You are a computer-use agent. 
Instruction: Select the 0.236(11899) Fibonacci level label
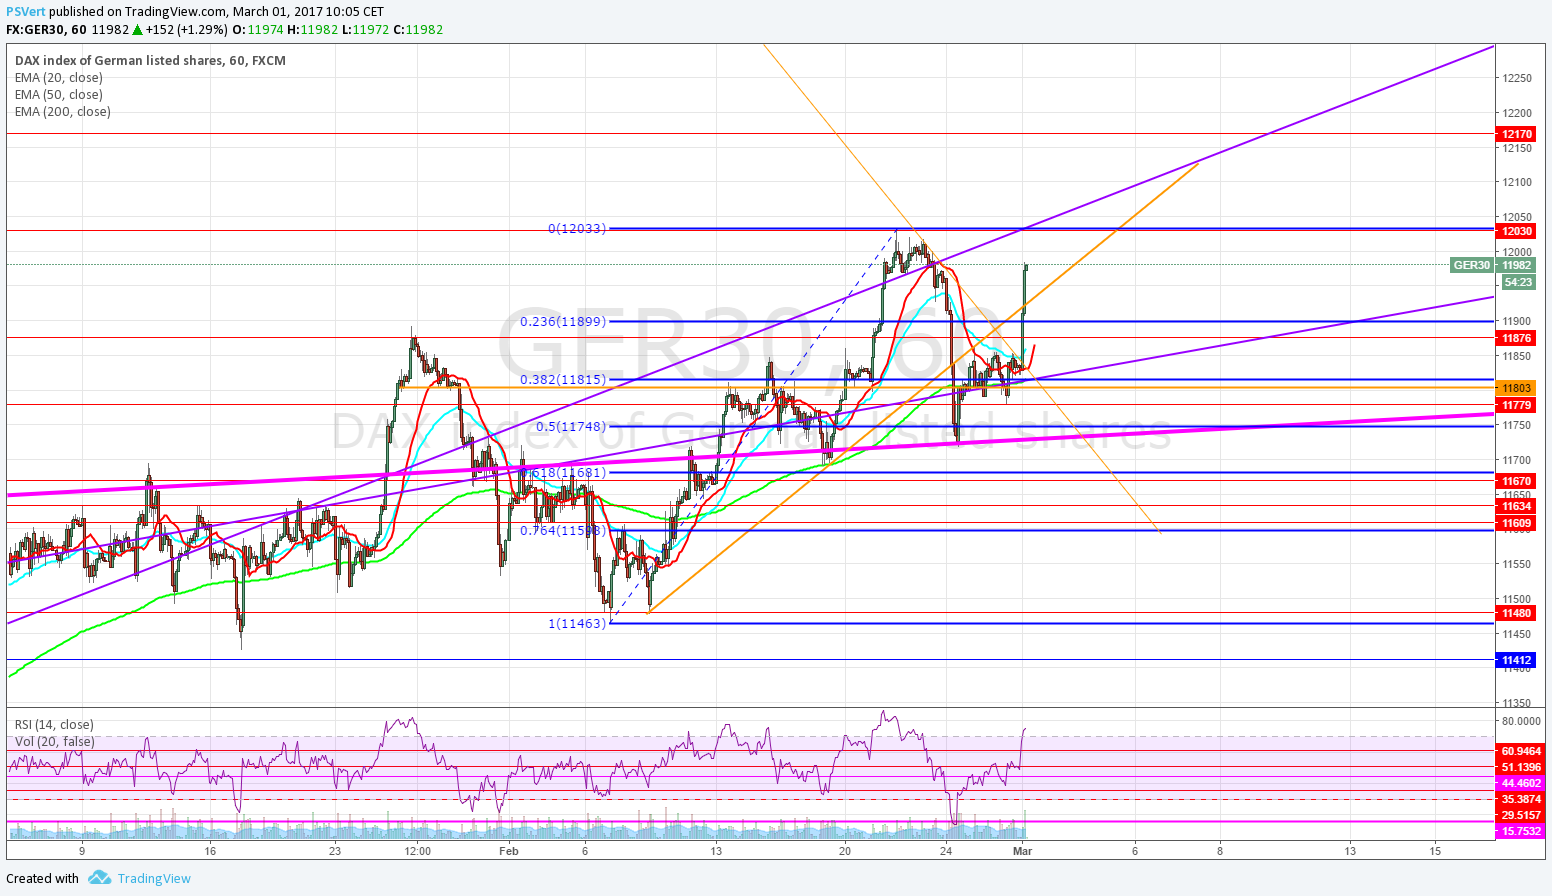563,321
